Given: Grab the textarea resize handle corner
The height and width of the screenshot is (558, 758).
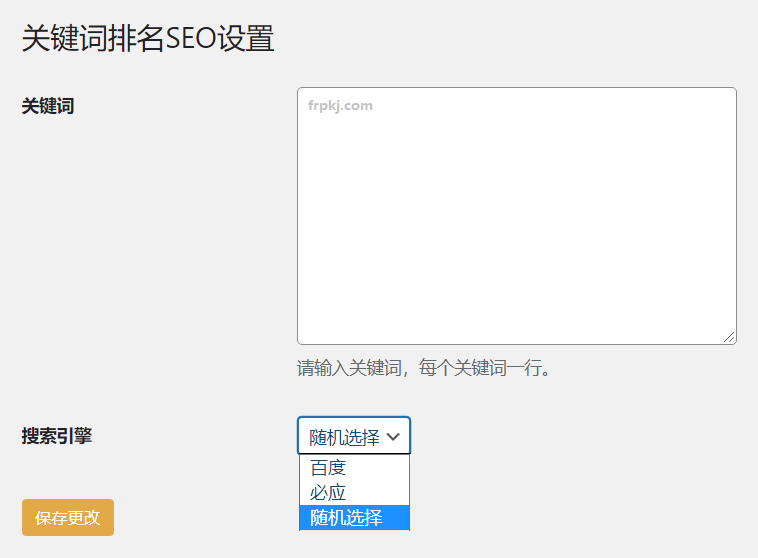Looking at the screenshot, I should 729,337.
